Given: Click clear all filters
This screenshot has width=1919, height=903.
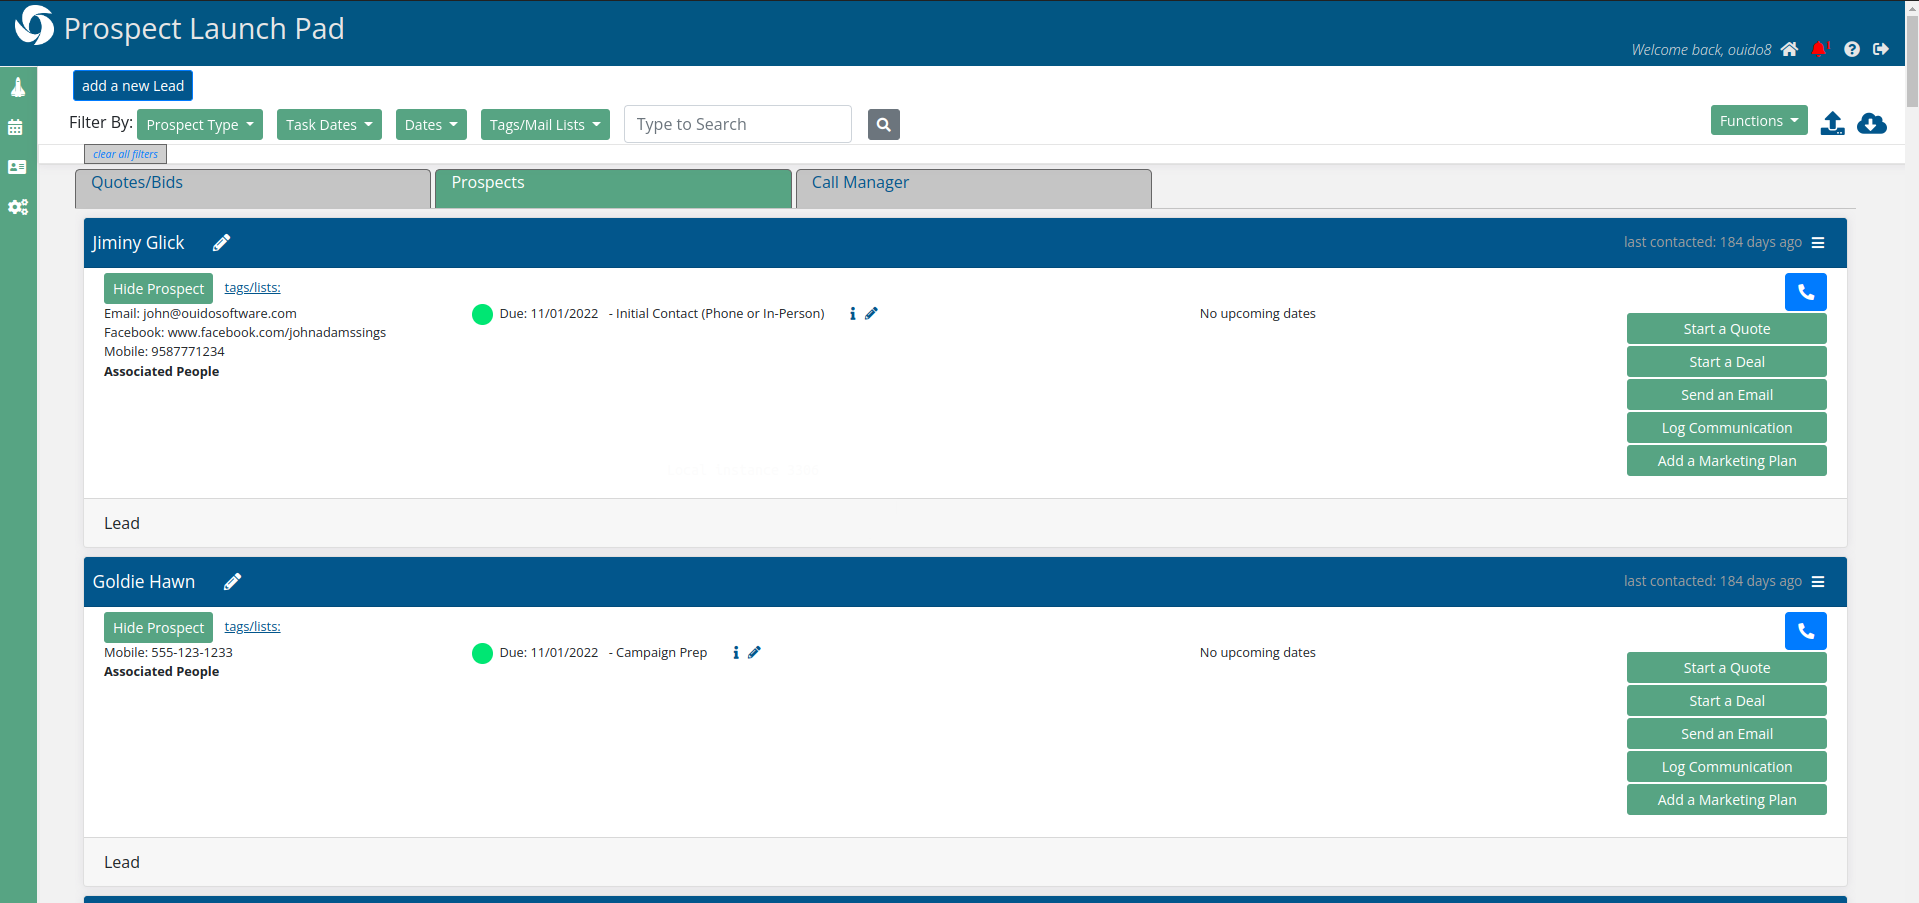Looking at the screenshot, I should click(125, 154).
